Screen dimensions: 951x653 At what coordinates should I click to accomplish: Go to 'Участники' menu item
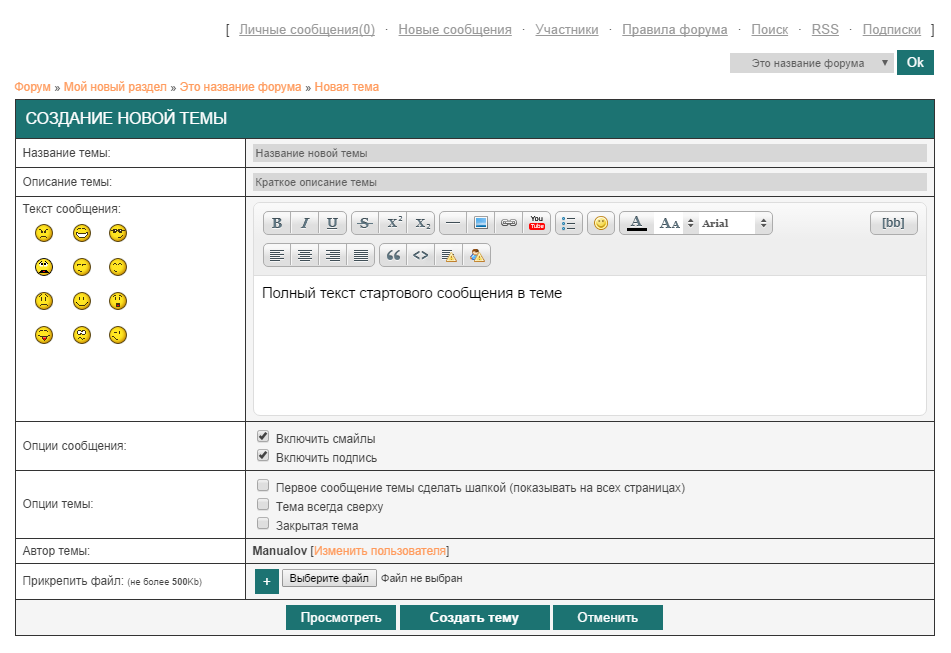coord(566,30)
